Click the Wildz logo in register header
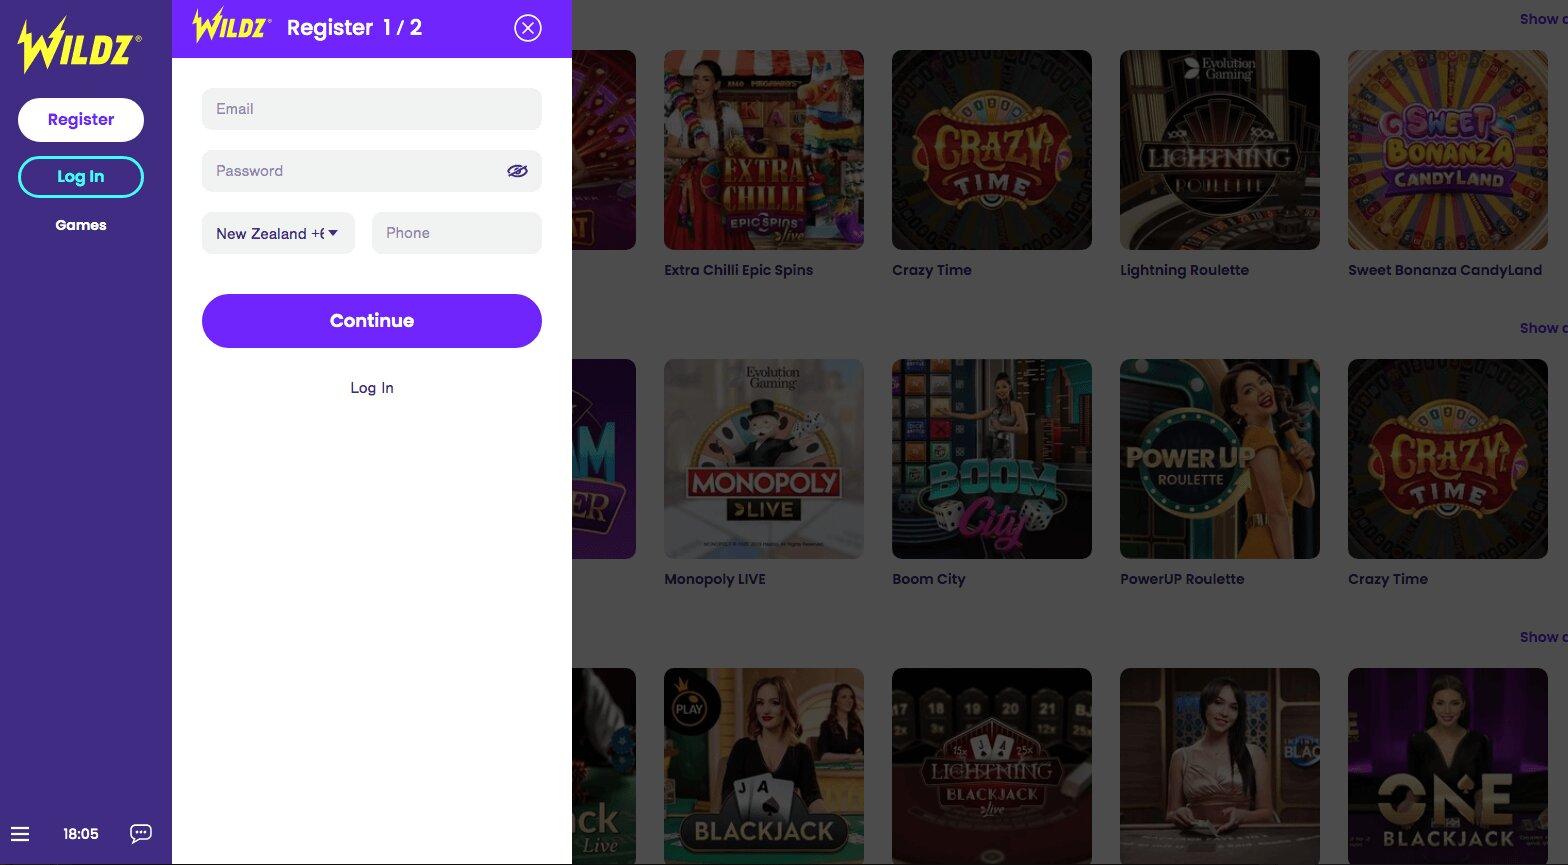 pyautogui.click(x=231, y=27)
